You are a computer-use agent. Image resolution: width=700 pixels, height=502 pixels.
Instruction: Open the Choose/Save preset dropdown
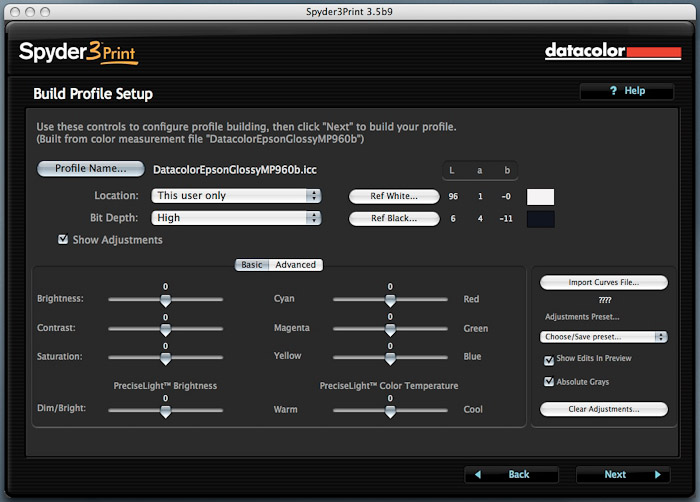[603, 337]
